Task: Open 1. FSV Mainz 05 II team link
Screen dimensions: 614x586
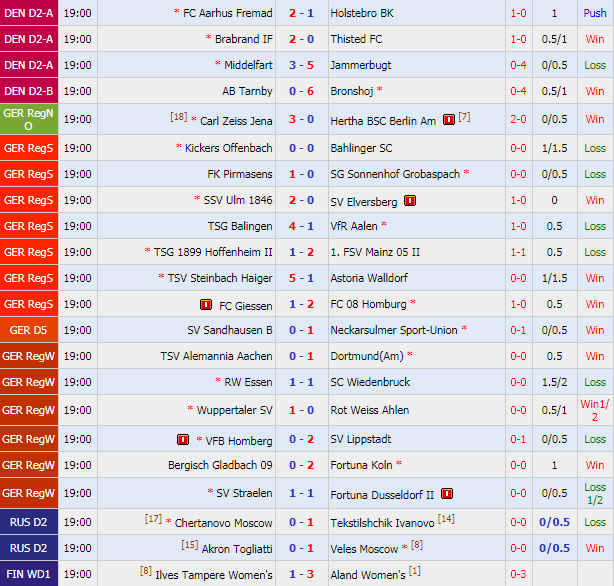Action: click(375, 252)
